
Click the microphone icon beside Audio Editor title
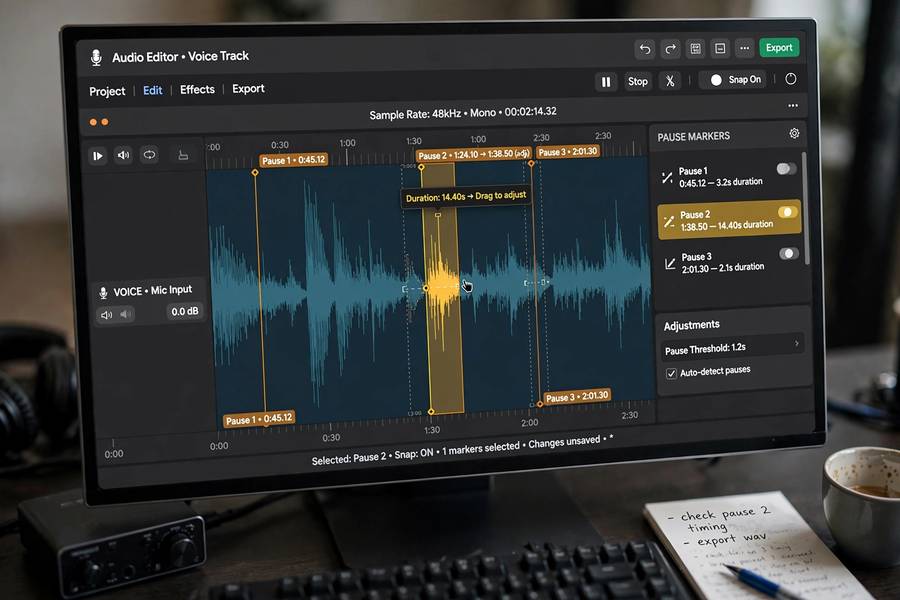coord(96,57)
